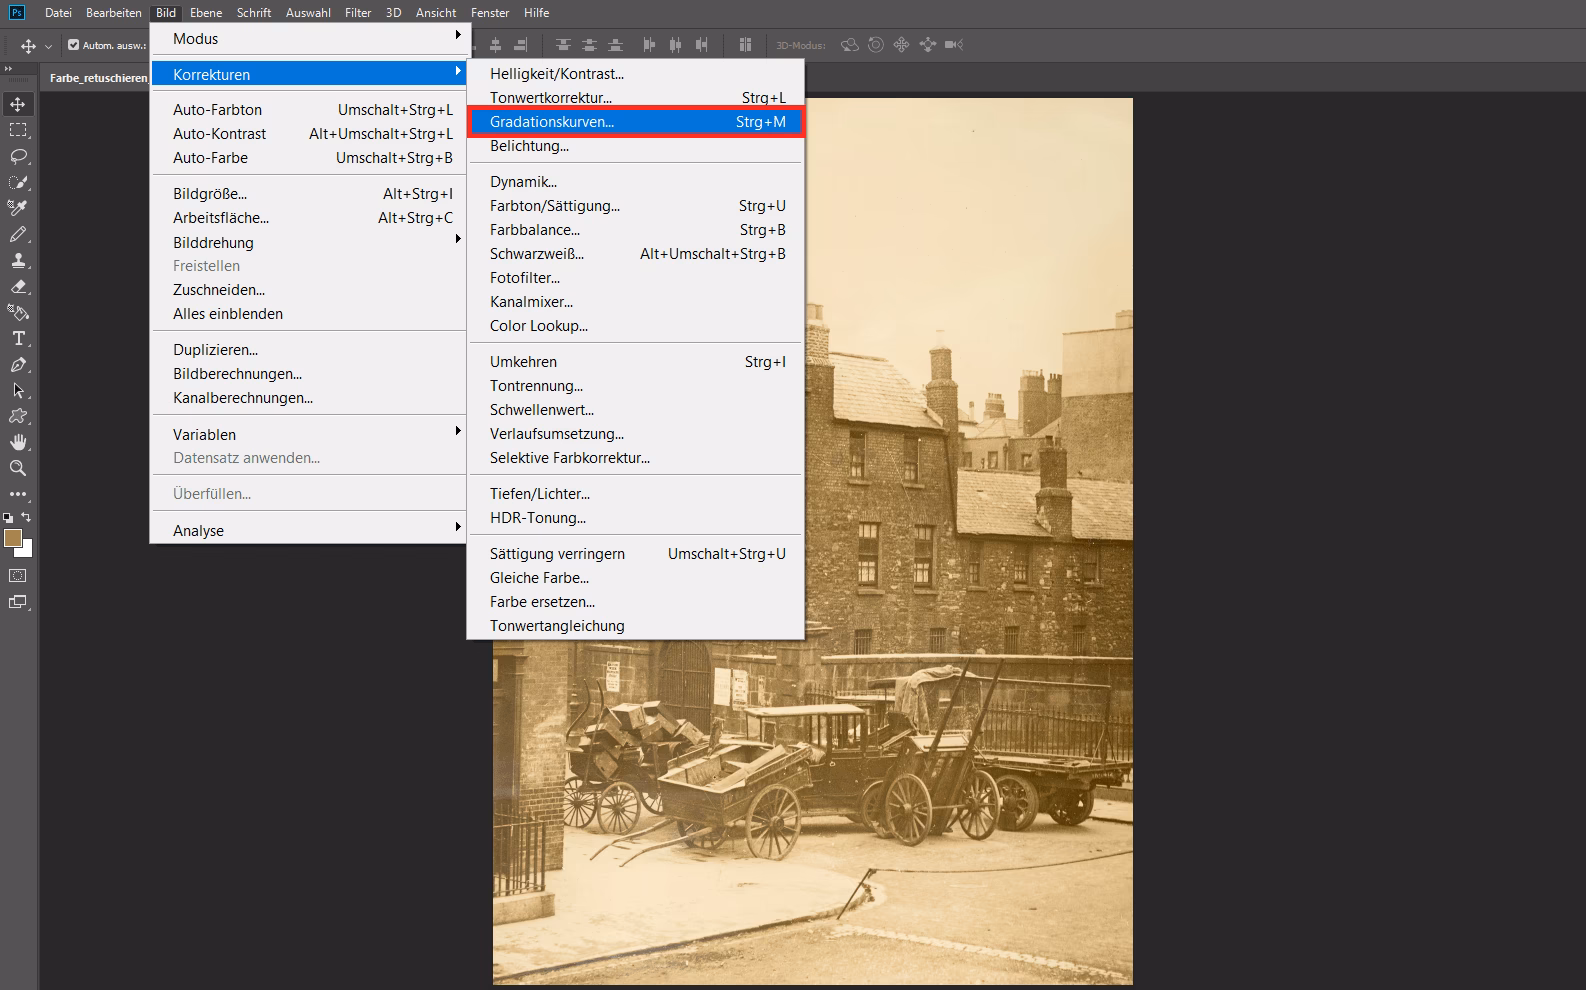This screenshot has width=1586, height=990.
Task: Select the Zoom magnifier tool
Action: click(18, 468)
